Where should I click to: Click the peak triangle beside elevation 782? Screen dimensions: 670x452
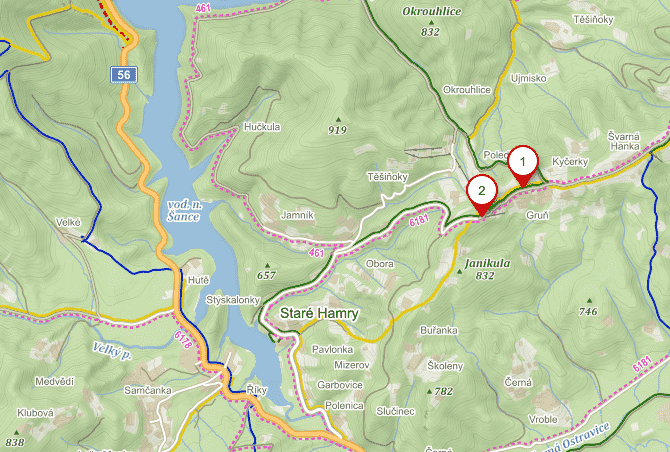[429, 391]
